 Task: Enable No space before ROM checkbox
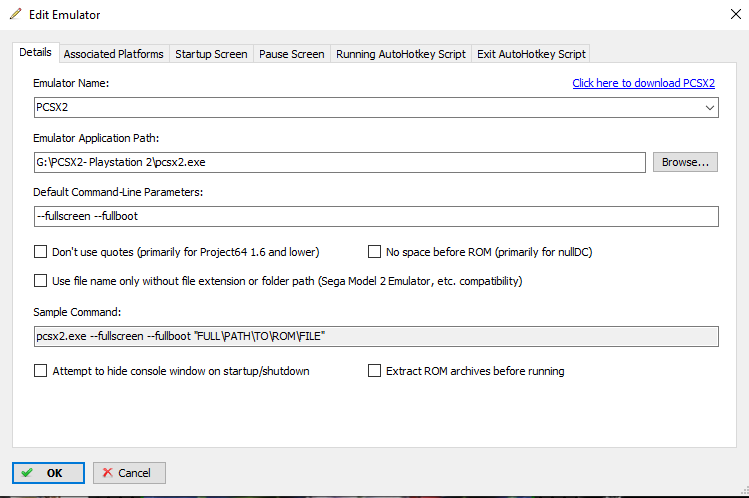[x=374, y=252]
